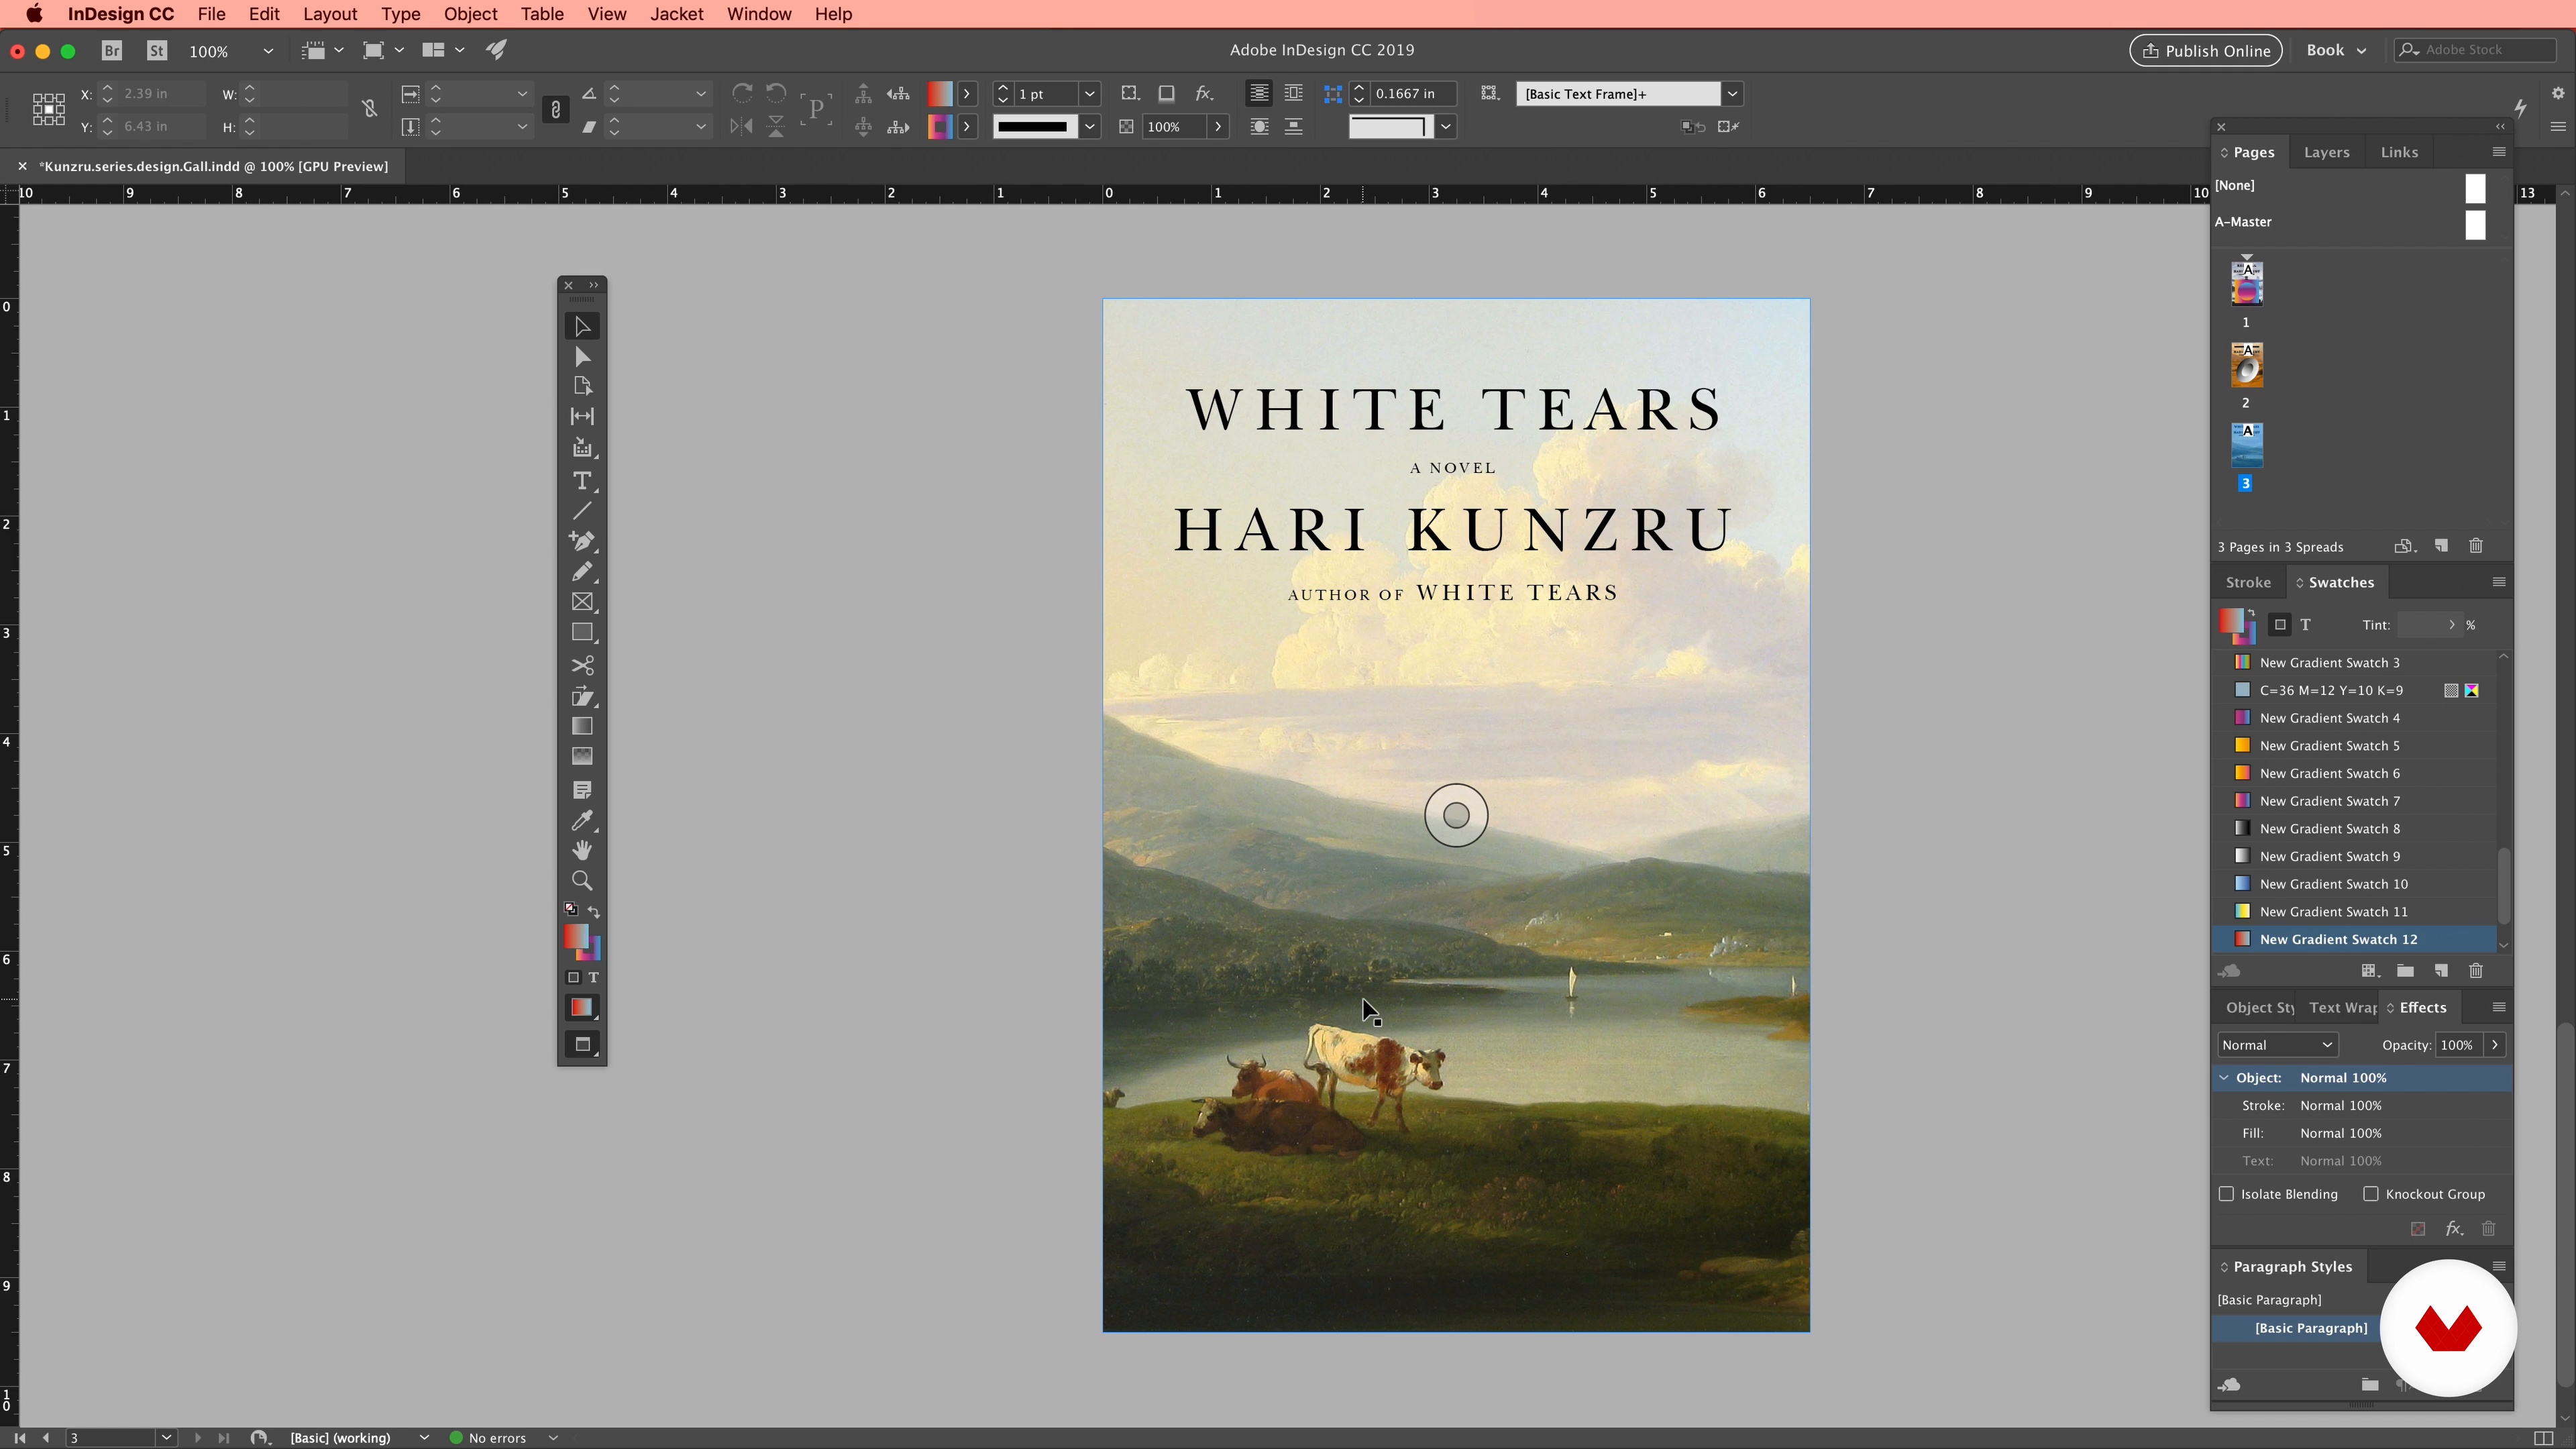Screen dimensions: 2576x1449
Task: Switch to the Stroke tab
Action: coord(2248,582)
